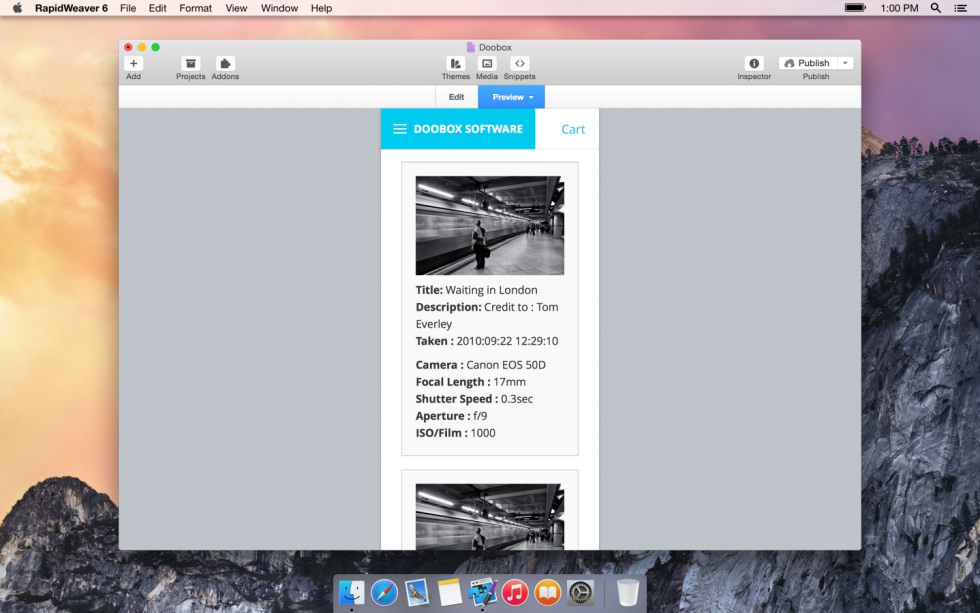The width and height of the screenshot is (980, 613).
Task: Open iBooks in the Dock
Action: tap(548, 592)
